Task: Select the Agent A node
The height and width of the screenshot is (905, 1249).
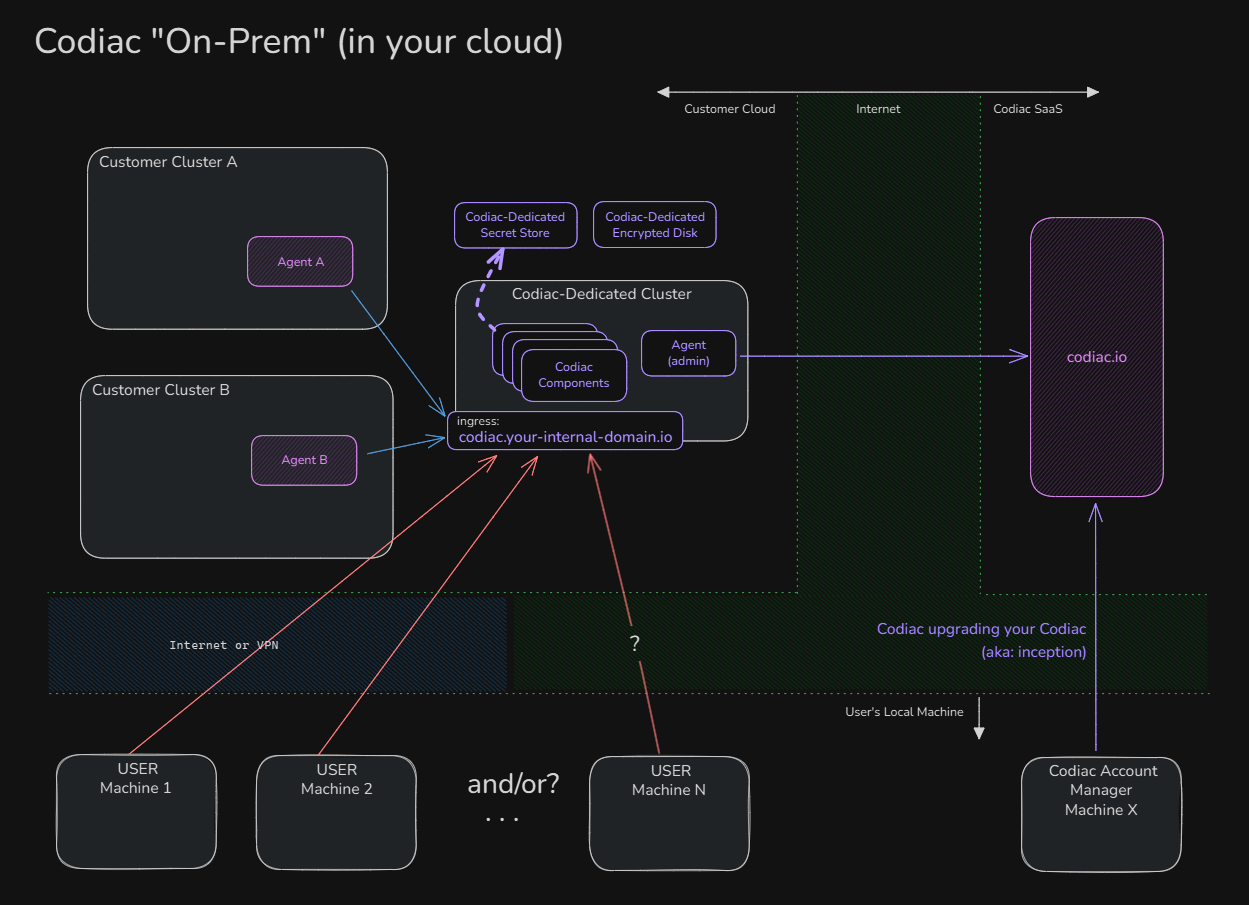Action: [300, 261]
